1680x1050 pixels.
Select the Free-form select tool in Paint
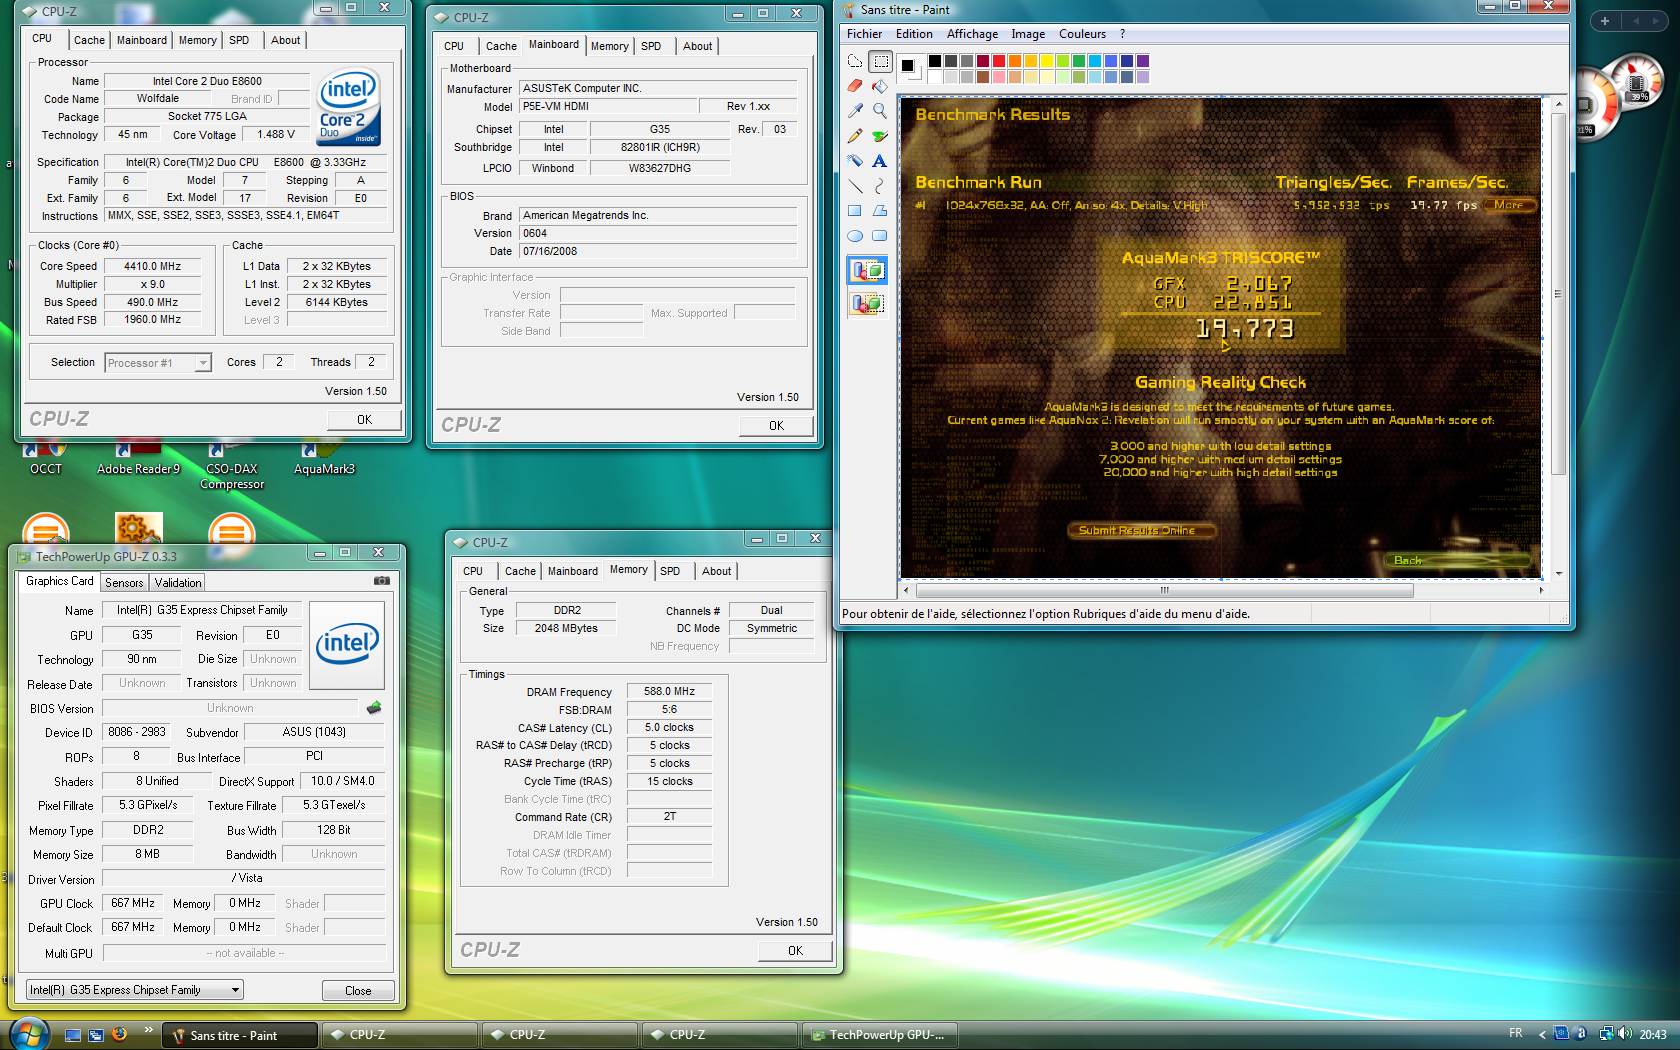click(x=855, y=62)
